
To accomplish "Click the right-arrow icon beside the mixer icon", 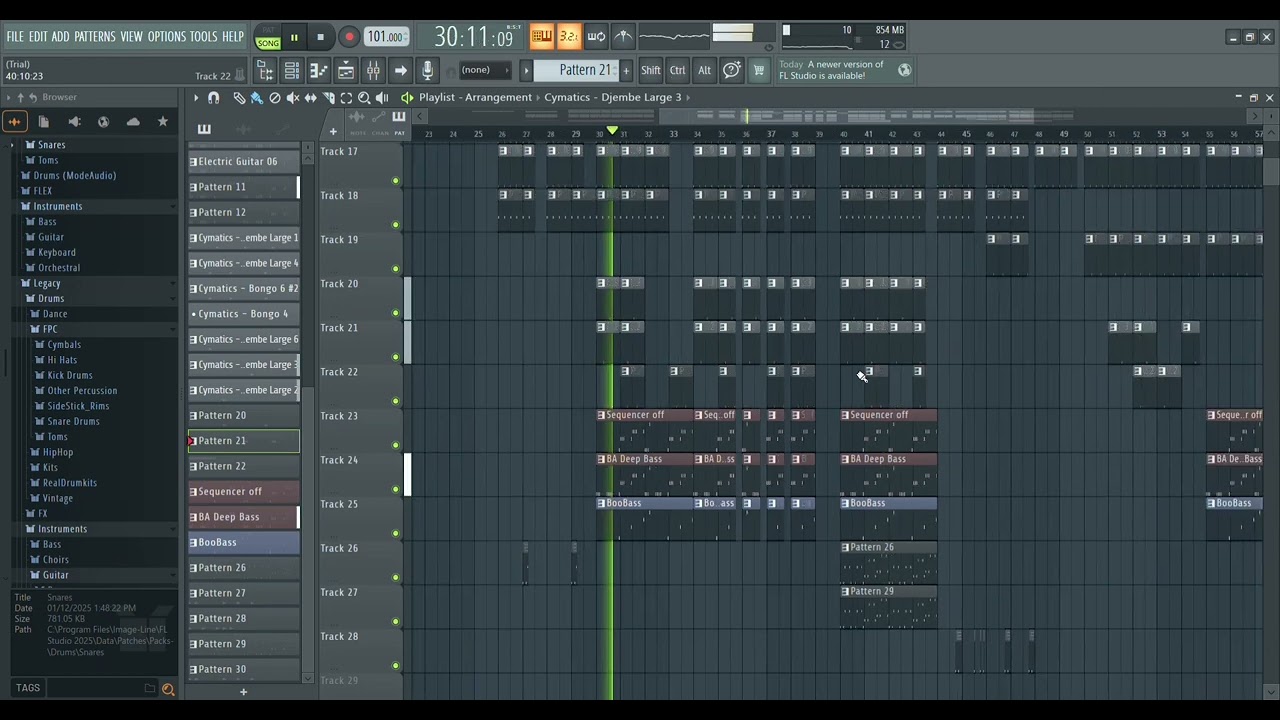I will (x=400, y=70).
